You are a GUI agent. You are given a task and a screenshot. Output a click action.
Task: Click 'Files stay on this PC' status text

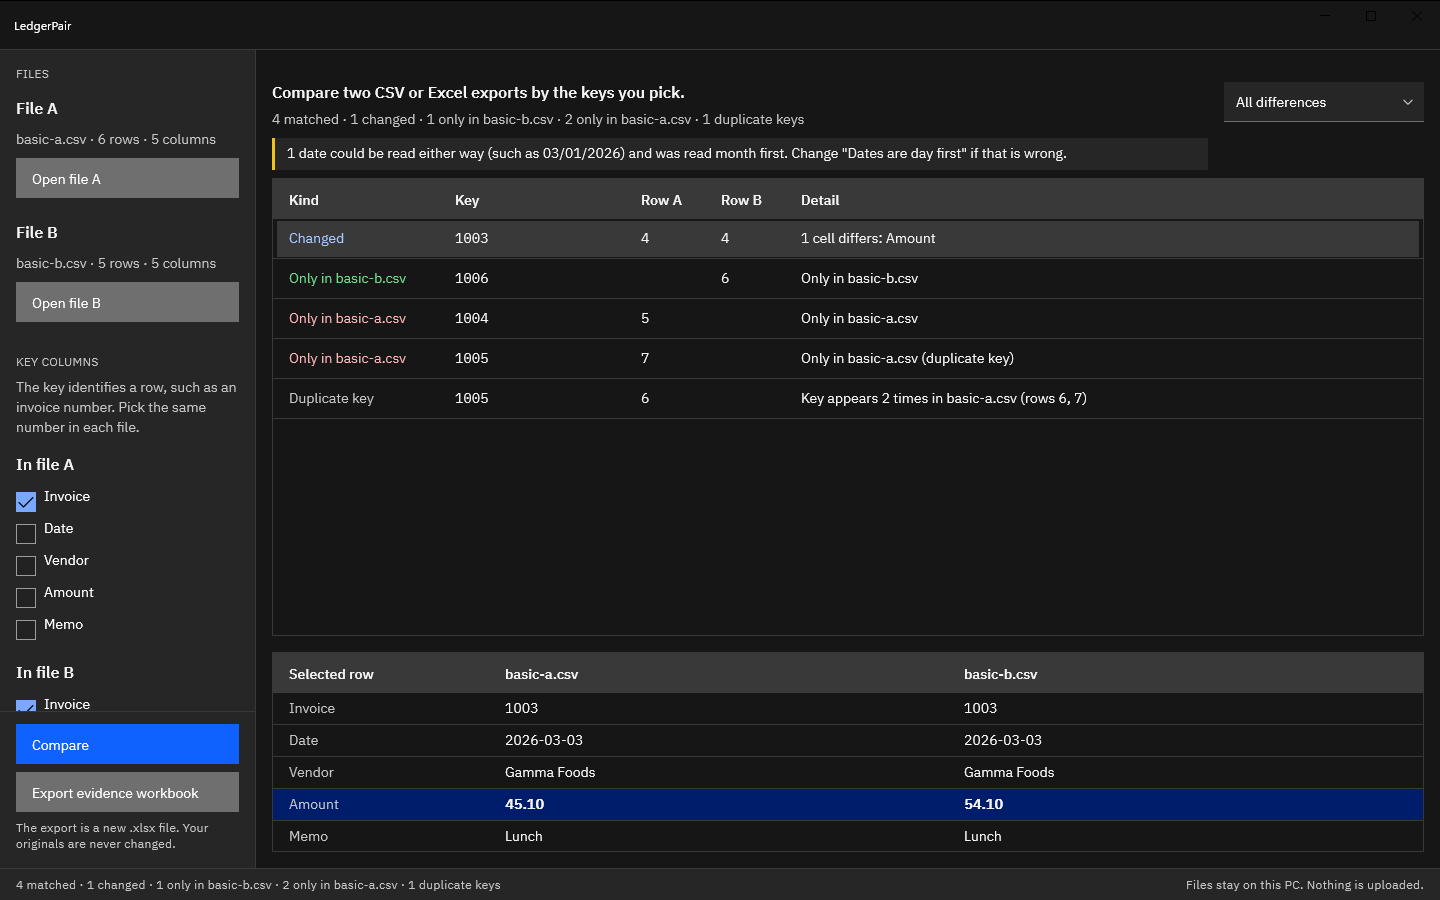pyautogui.click(x=1305, y=885)
